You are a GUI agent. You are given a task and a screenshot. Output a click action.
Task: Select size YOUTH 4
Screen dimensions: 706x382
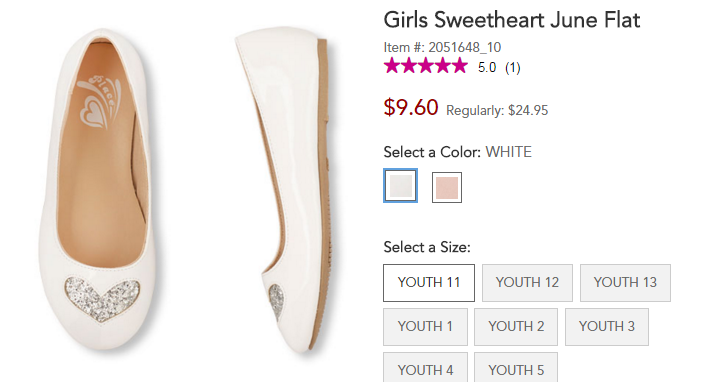click(x=425, y=368)
